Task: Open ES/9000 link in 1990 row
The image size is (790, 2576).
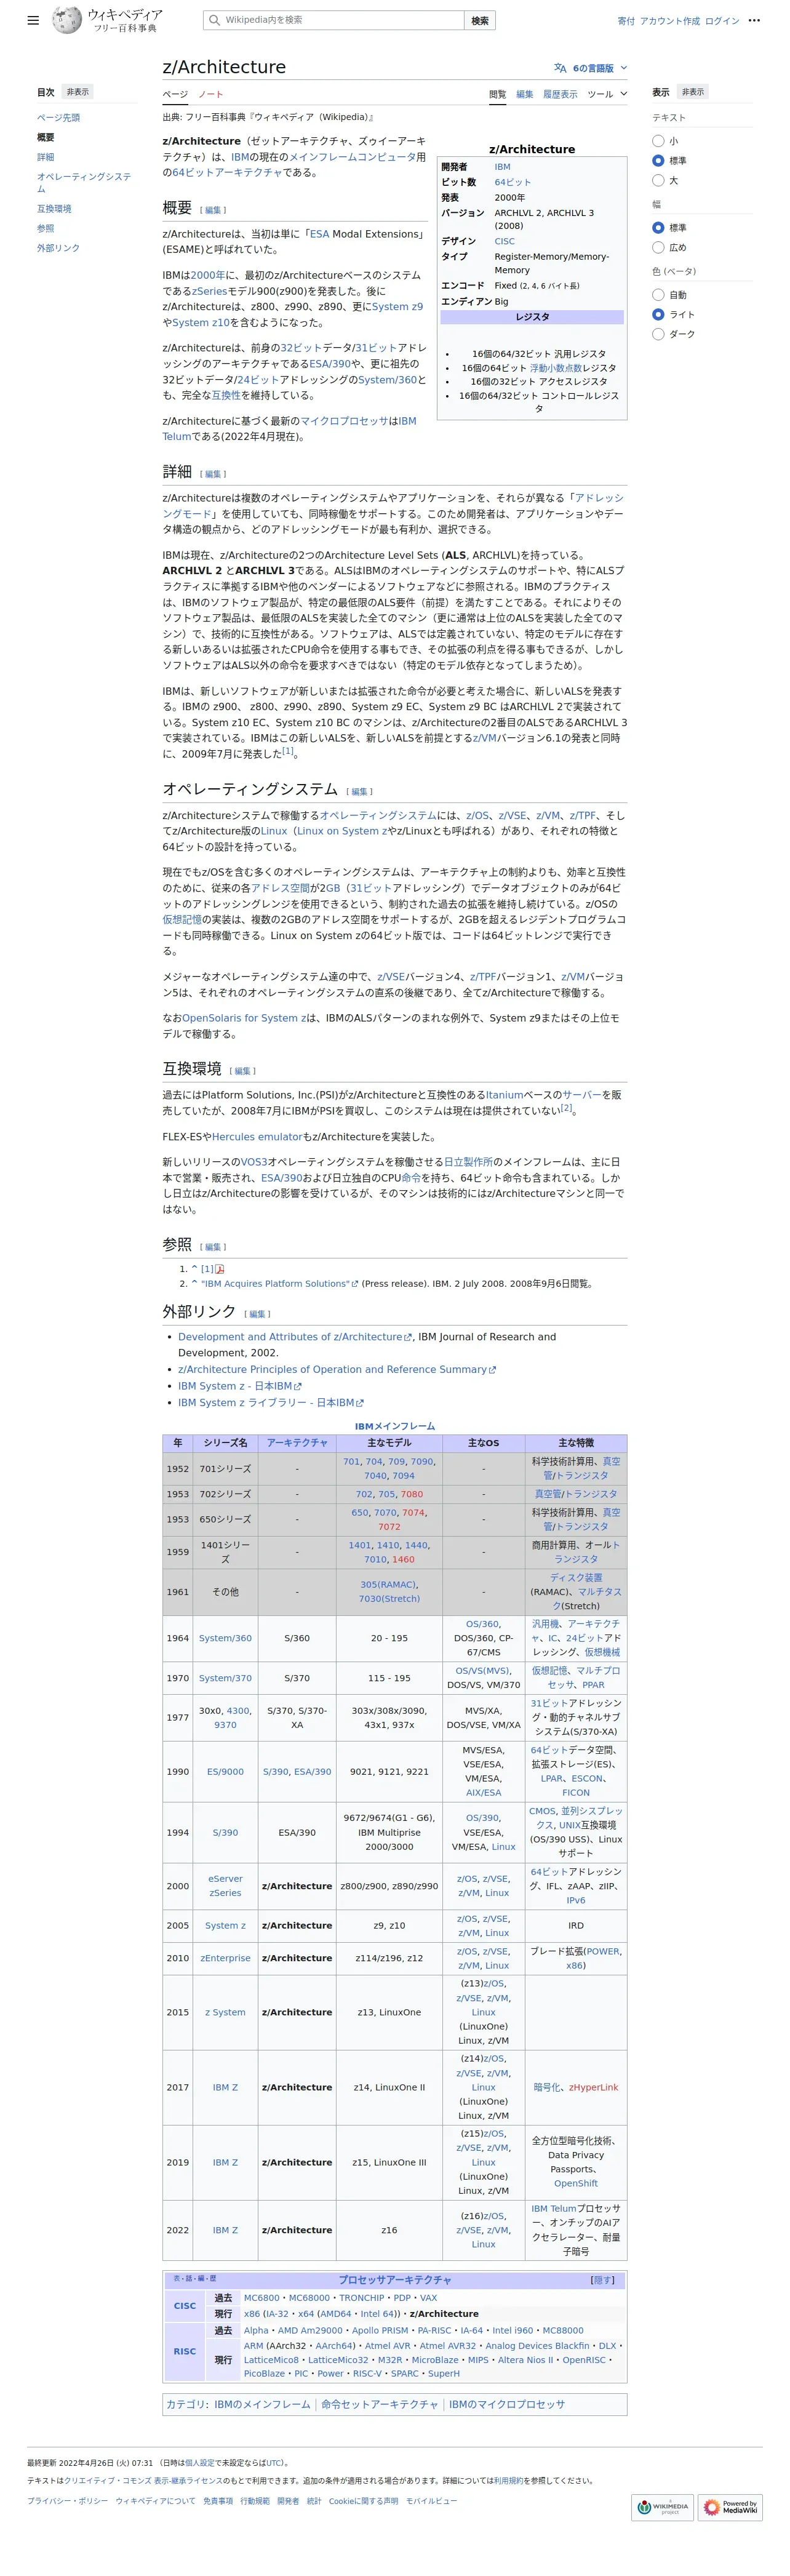Action: click(225, 1771)
